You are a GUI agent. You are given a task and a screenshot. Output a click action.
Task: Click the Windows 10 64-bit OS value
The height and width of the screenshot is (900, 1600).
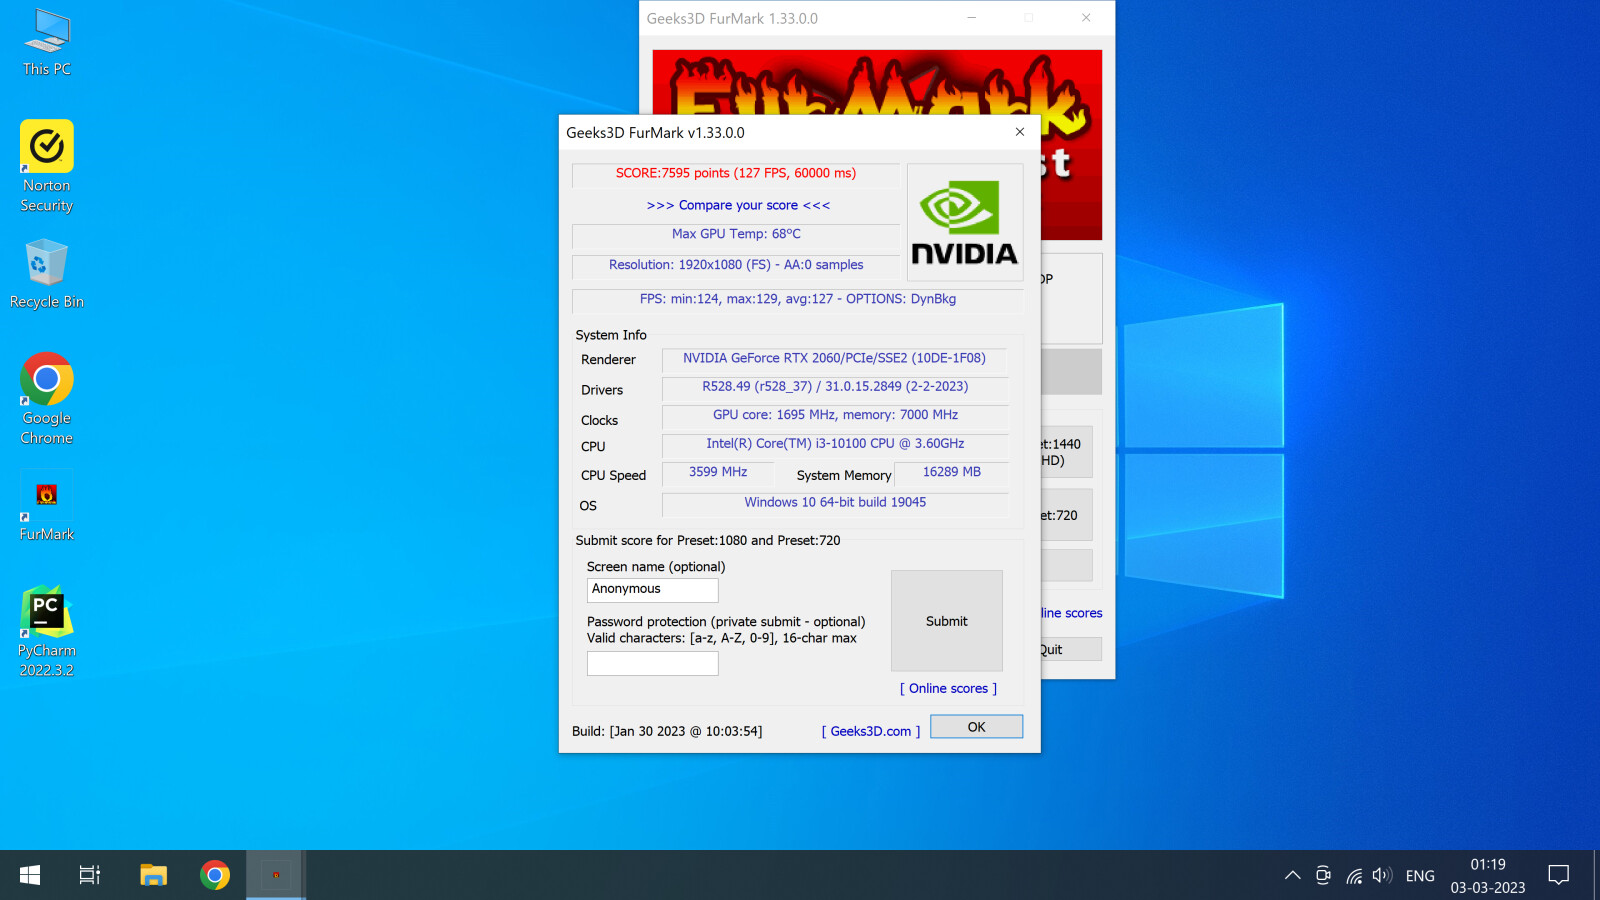click(835, 502)
